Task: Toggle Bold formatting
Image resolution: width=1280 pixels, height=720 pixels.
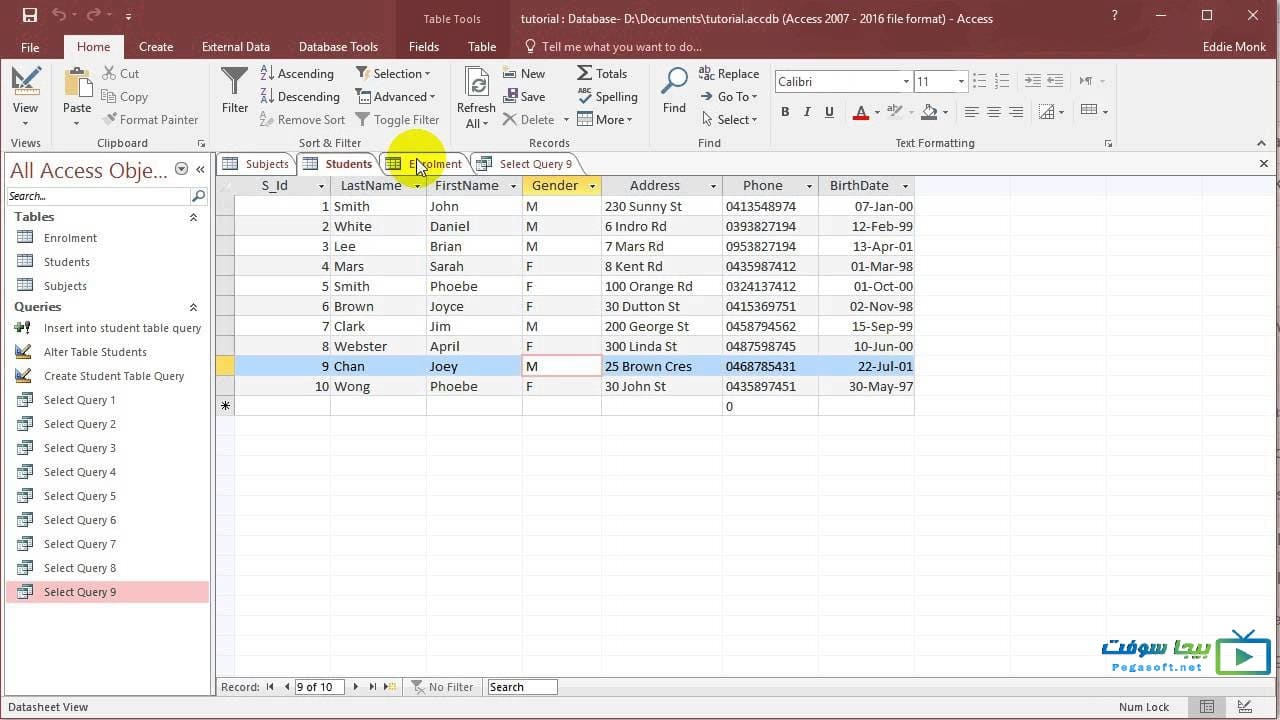Action: (x=785, y=112)
